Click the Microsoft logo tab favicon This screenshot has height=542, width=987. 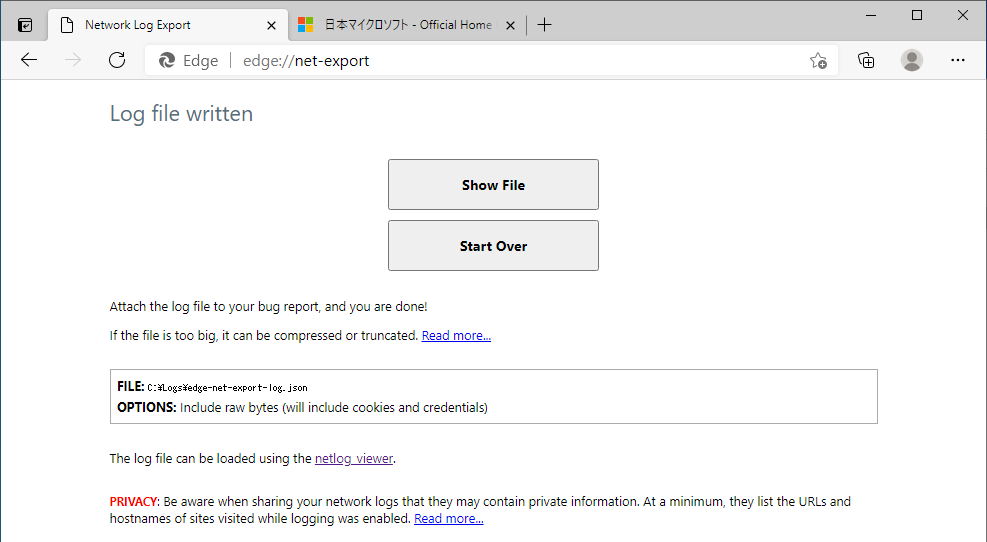[x=306, y=25]
